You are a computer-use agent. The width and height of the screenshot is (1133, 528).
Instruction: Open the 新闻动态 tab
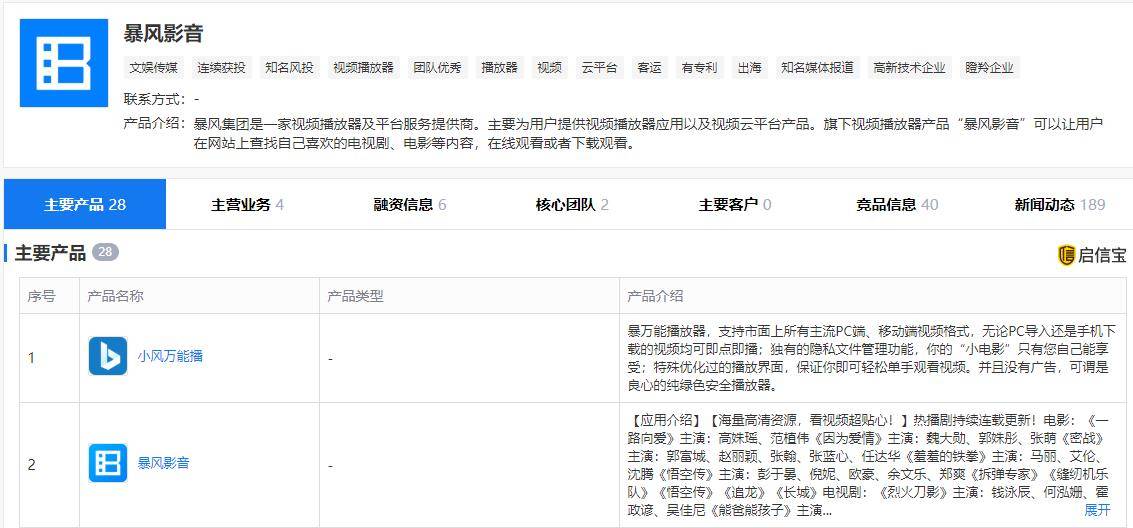tap(1059, 204)
